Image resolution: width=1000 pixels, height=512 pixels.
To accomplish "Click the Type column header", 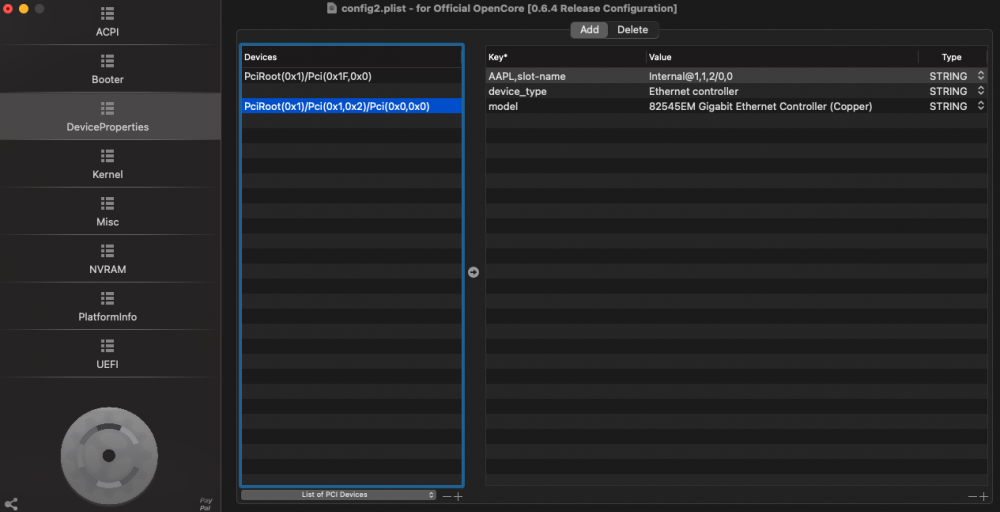I will pos(952,57).
